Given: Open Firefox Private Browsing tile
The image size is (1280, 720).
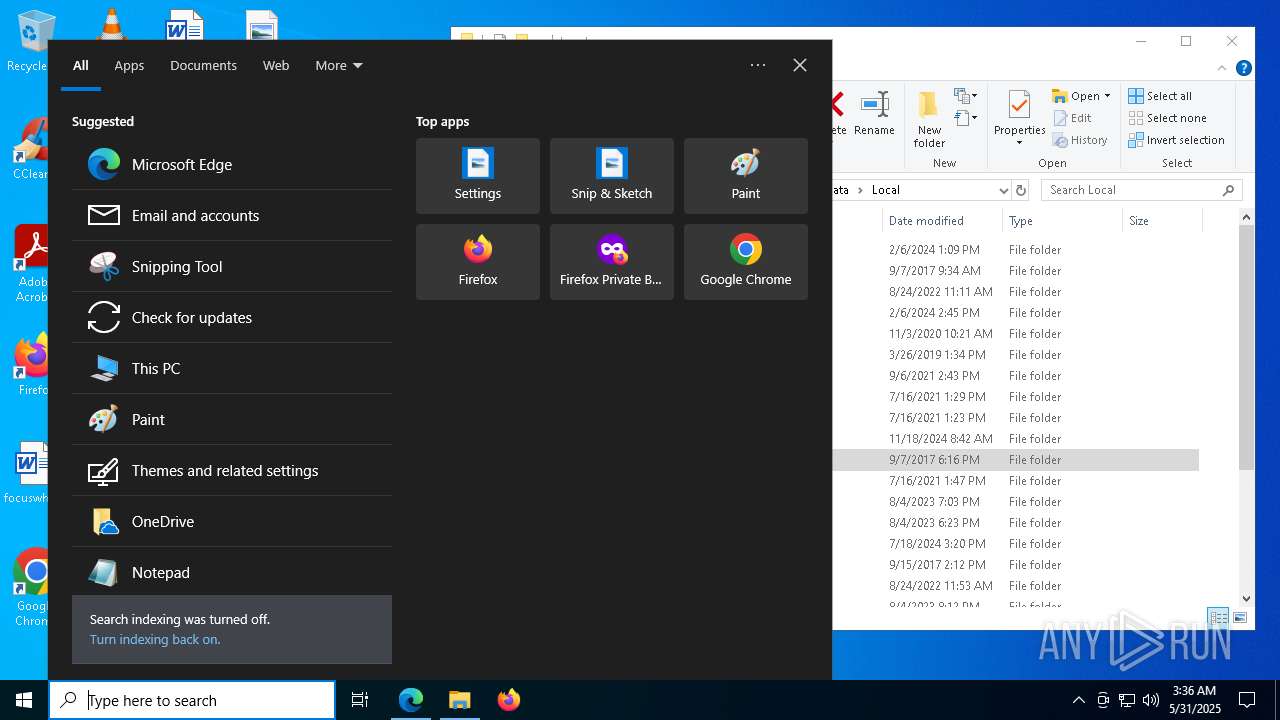Looking at the screenshot, I should point(612,262).
